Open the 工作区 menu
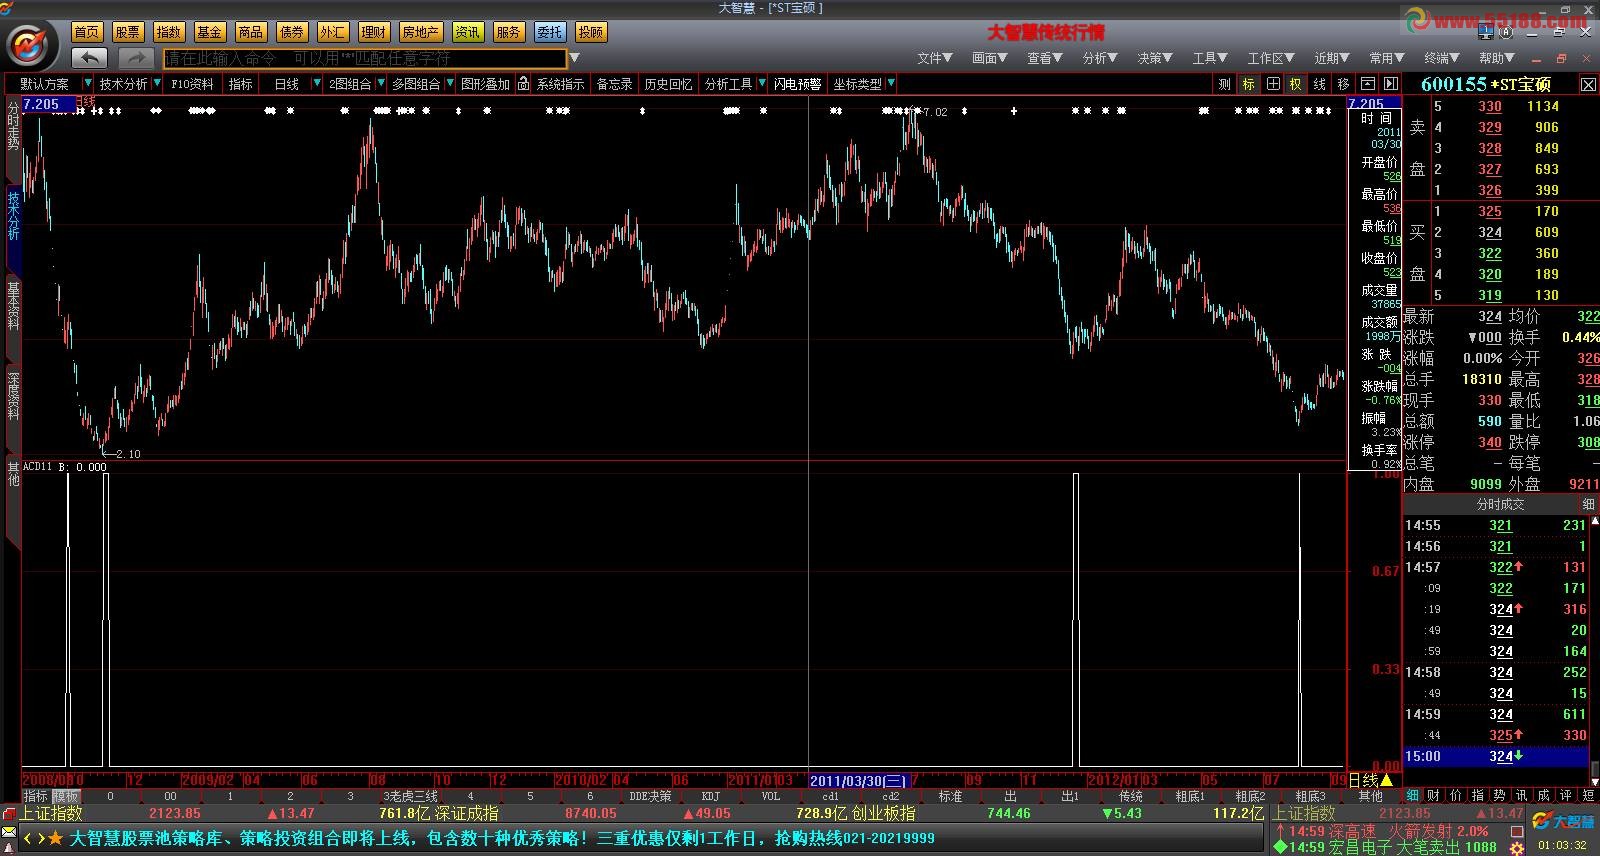Image resolution: width=1600 pixels, height=856 pixels. click(x=1271, y=58)
